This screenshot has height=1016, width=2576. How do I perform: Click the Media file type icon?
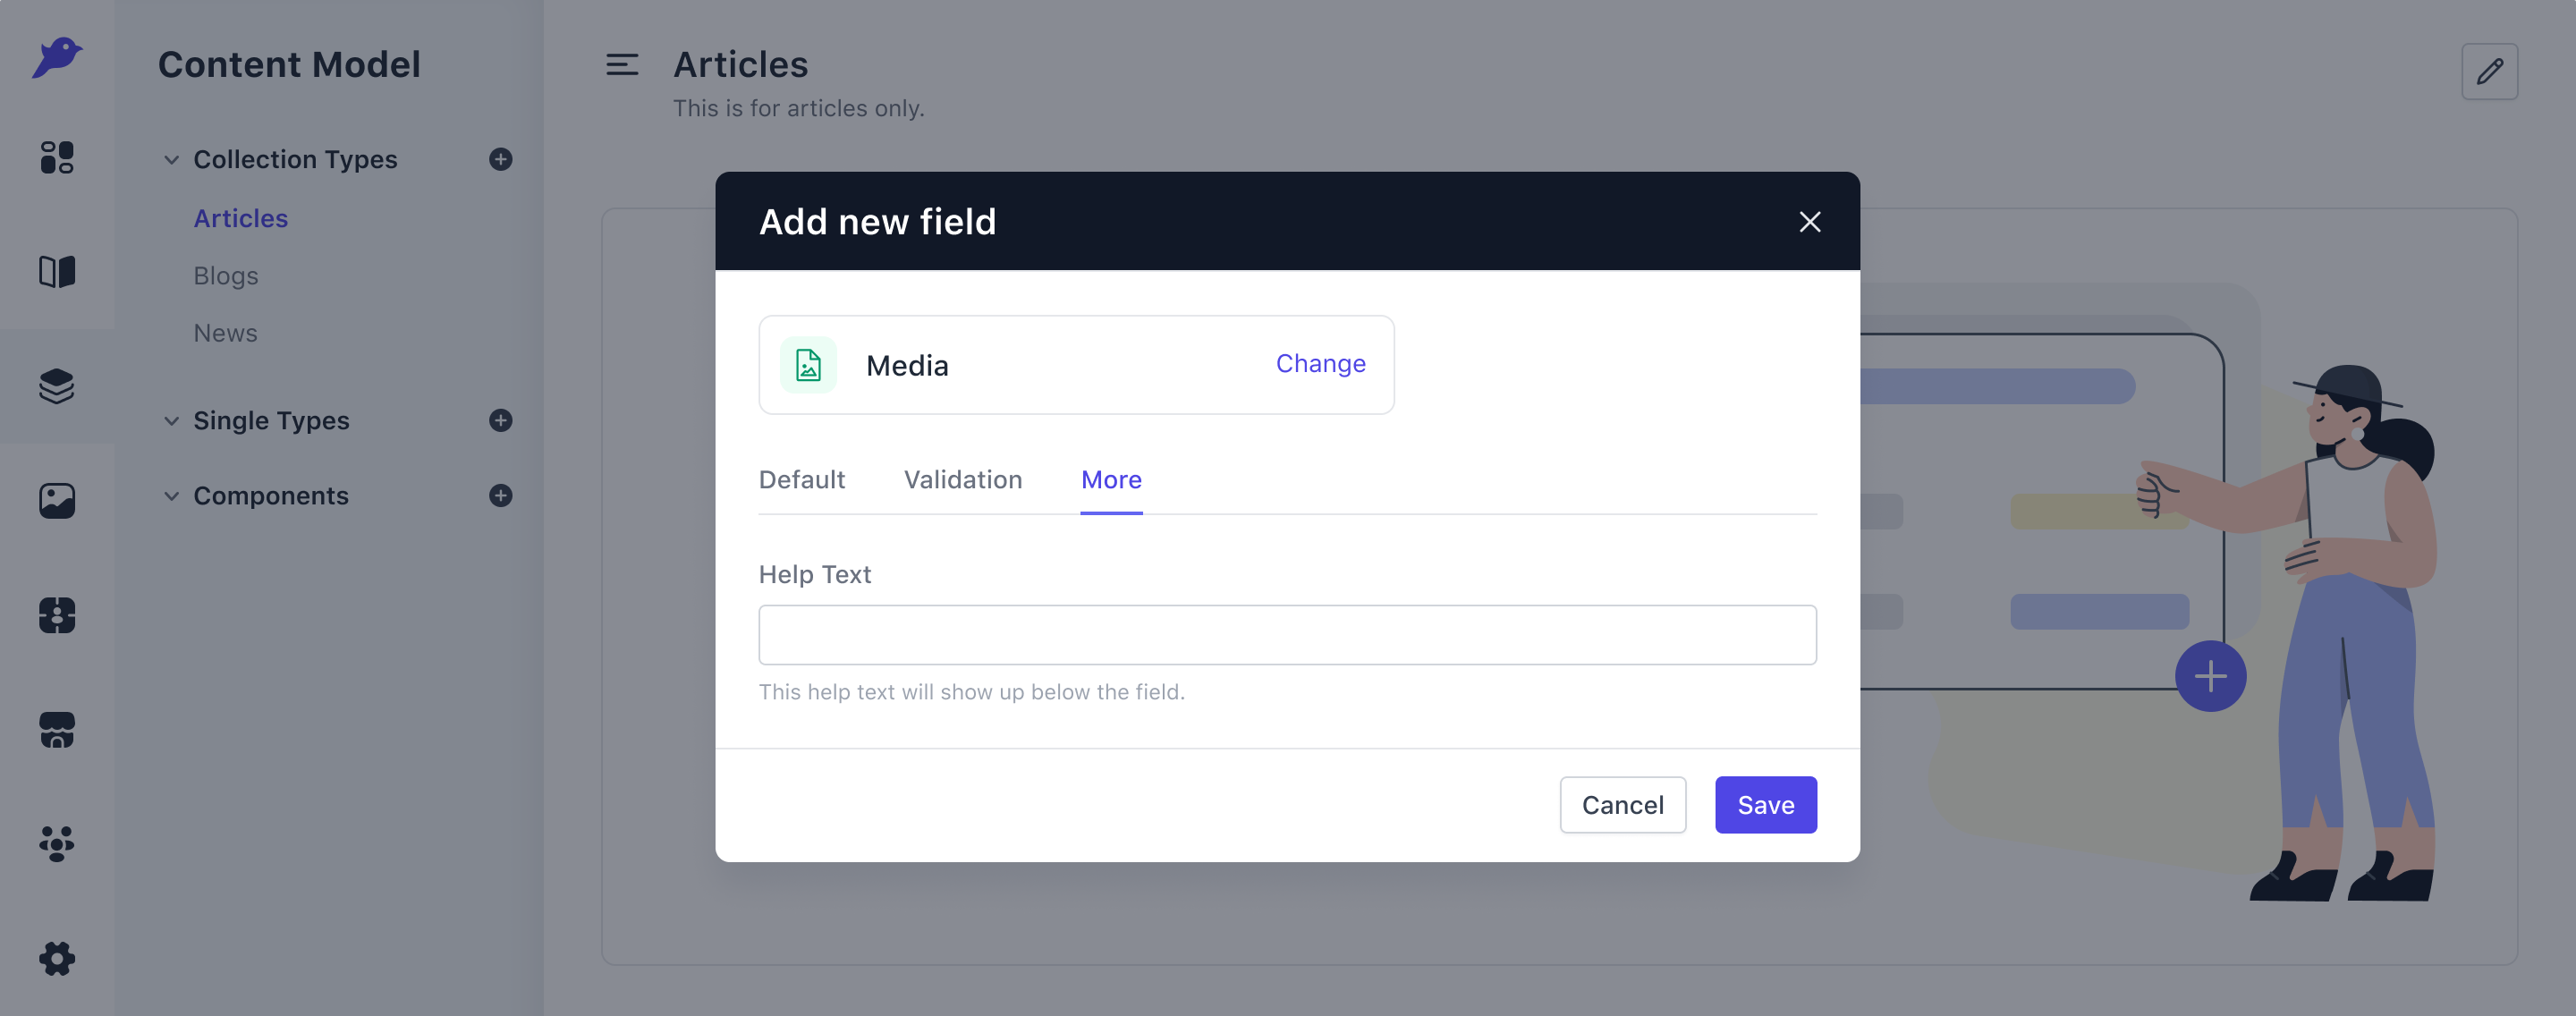(x=808, y=365)
